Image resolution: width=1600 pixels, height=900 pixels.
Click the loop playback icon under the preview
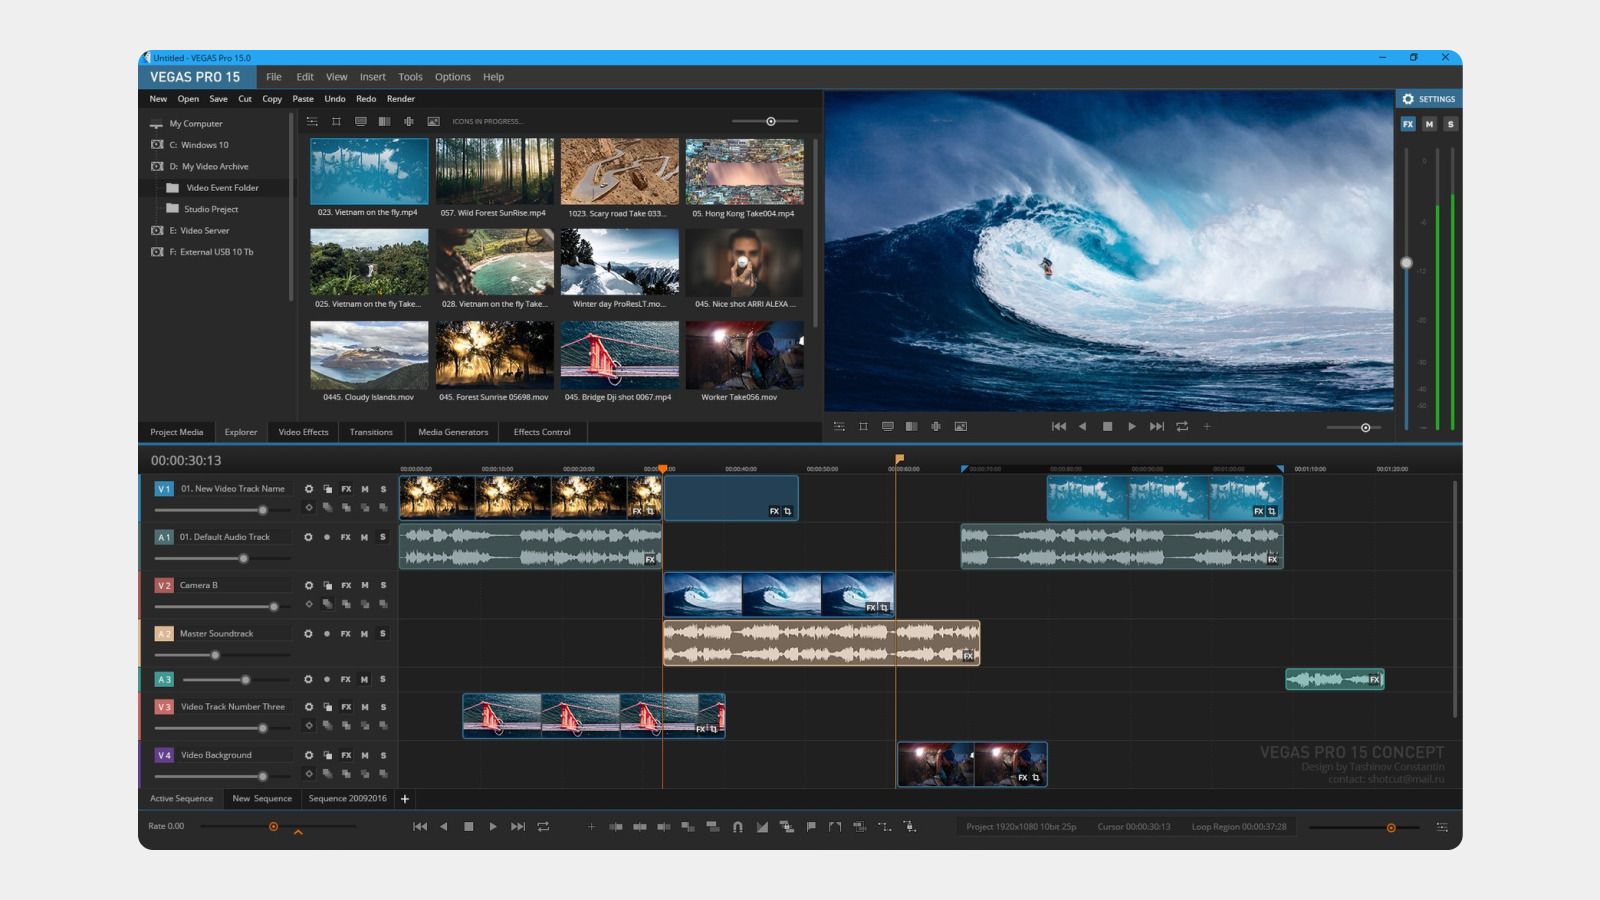[x=1182, y=426]
